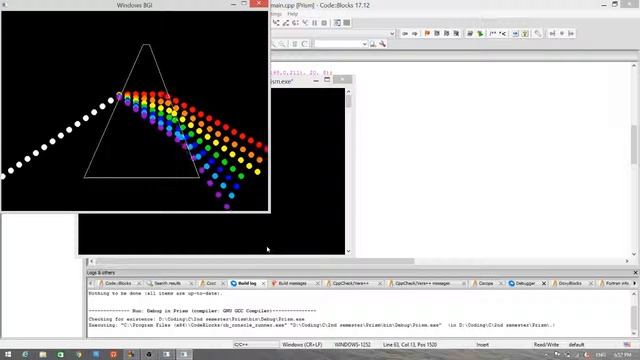Open the Help menu

[x=293, y=14]
